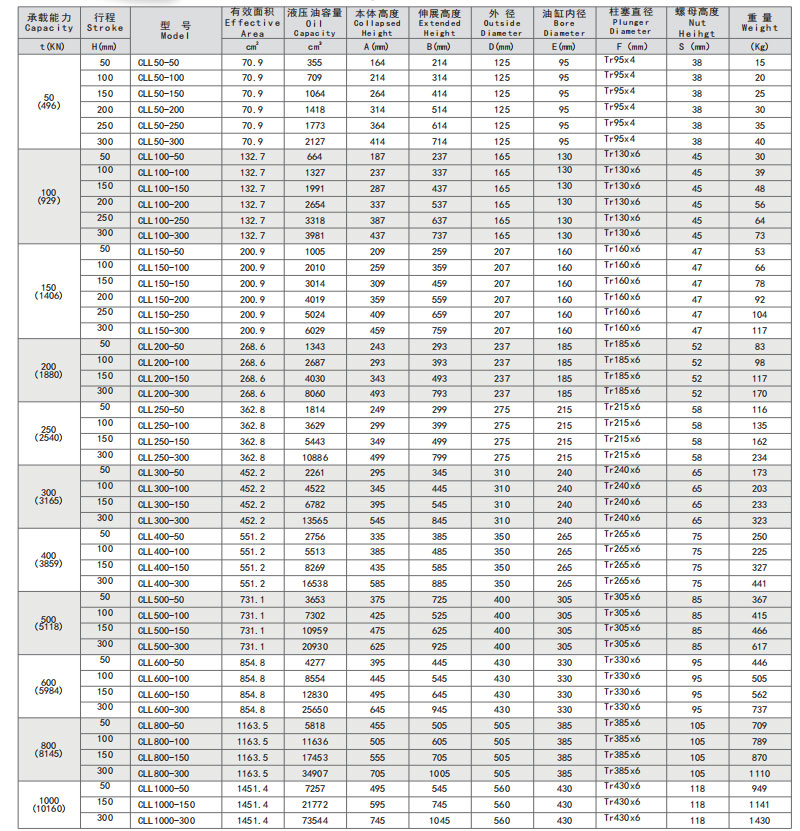Click the Oil Capacity column header
This screenshot has width=800, height=831.
(x=315, y=22)
